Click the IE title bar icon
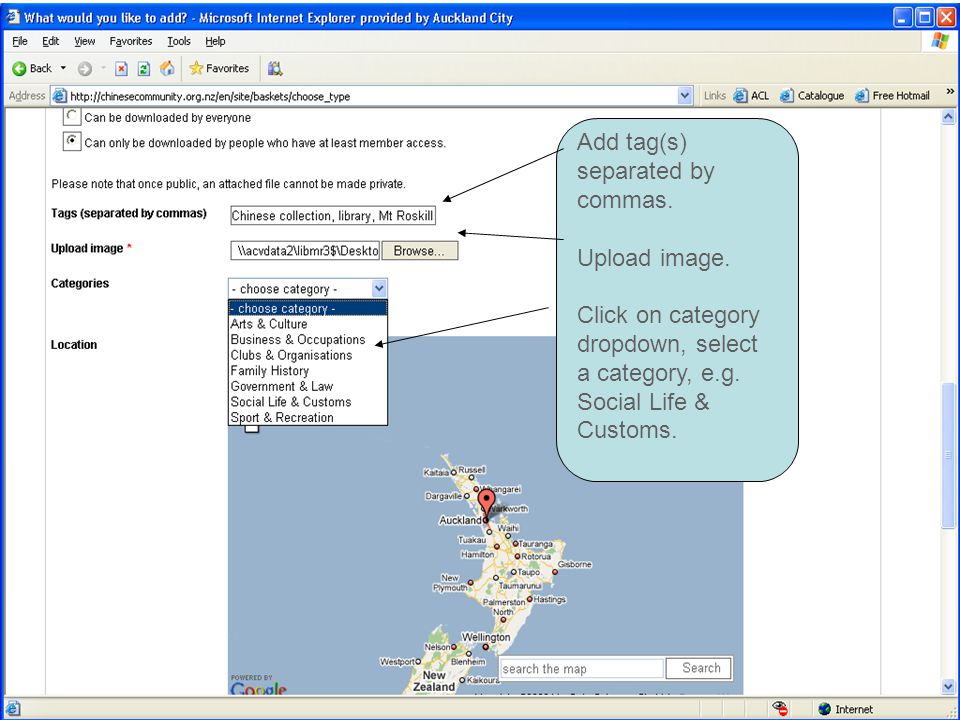 tap(13, 17)
